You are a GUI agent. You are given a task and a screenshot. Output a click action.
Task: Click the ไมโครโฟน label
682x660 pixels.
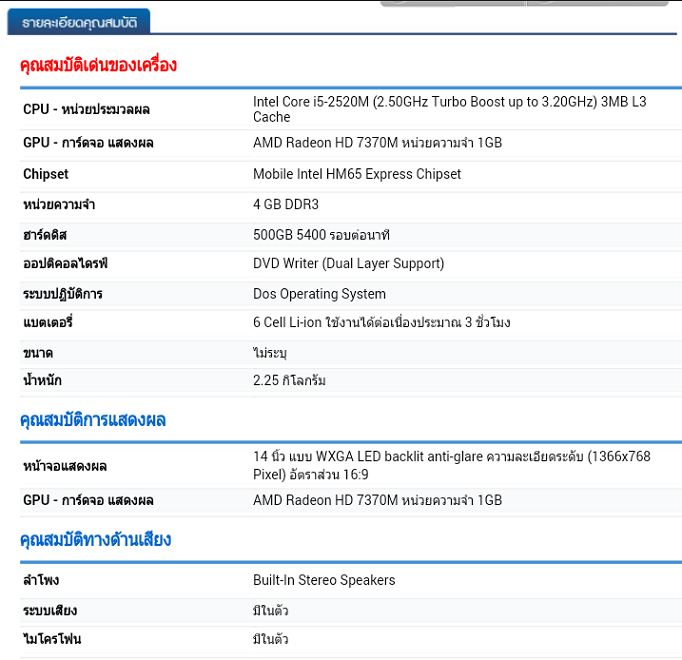click(x=52, y=639)
